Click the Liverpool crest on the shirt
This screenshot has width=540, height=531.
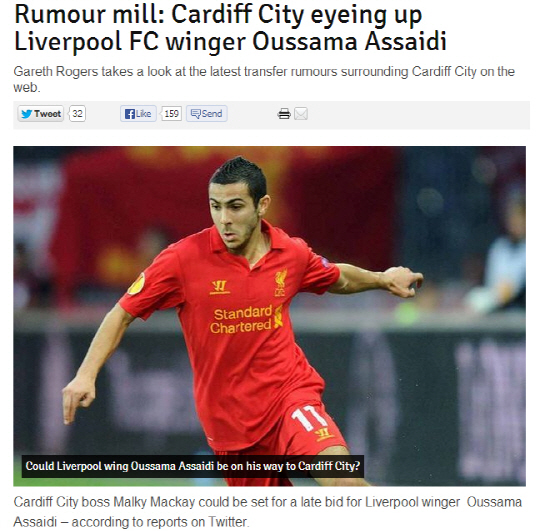coord(280,282)
